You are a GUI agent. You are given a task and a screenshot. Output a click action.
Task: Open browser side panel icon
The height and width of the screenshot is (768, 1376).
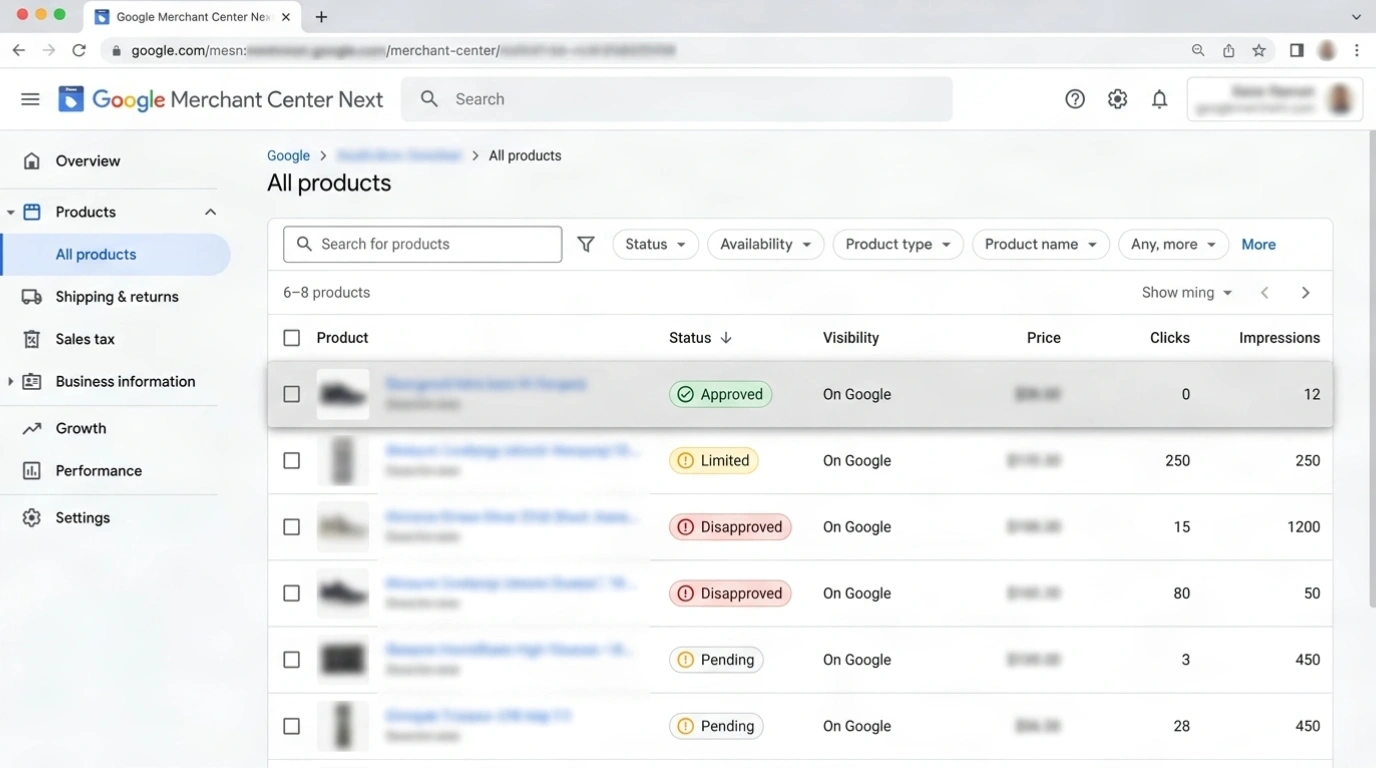point(1296,50)
